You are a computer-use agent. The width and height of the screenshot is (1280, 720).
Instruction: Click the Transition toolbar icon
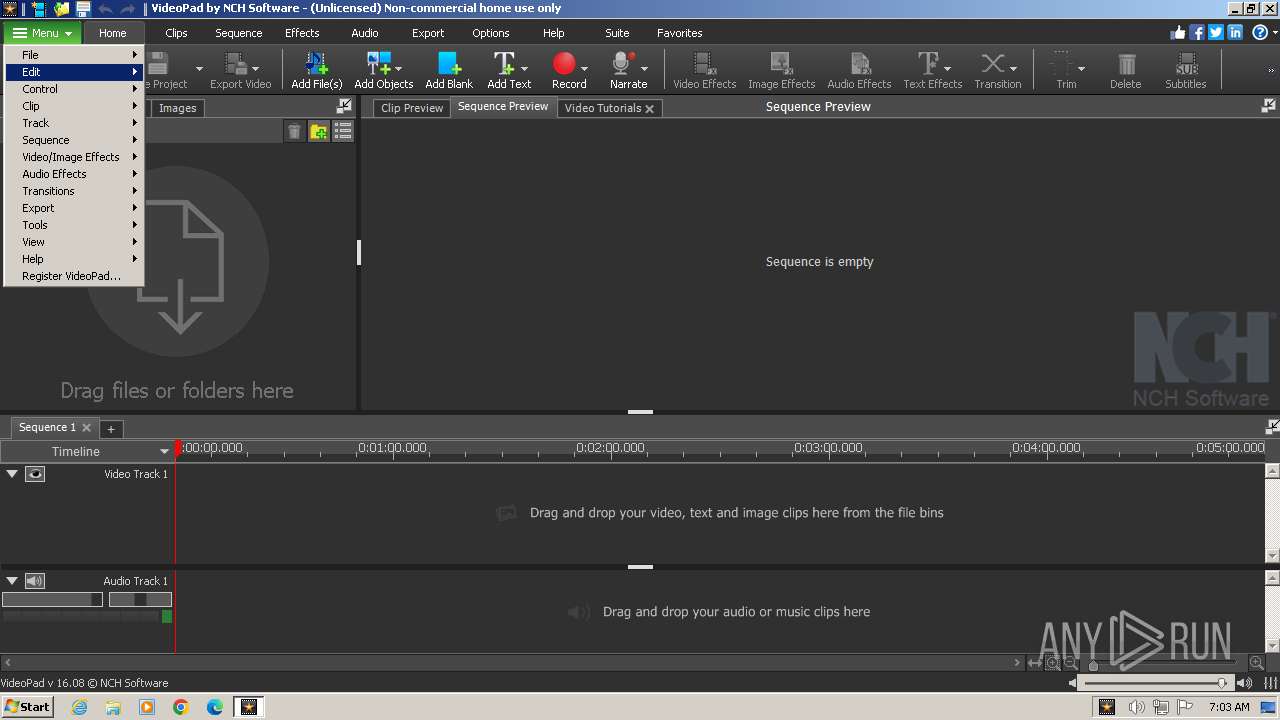(992, 65)
